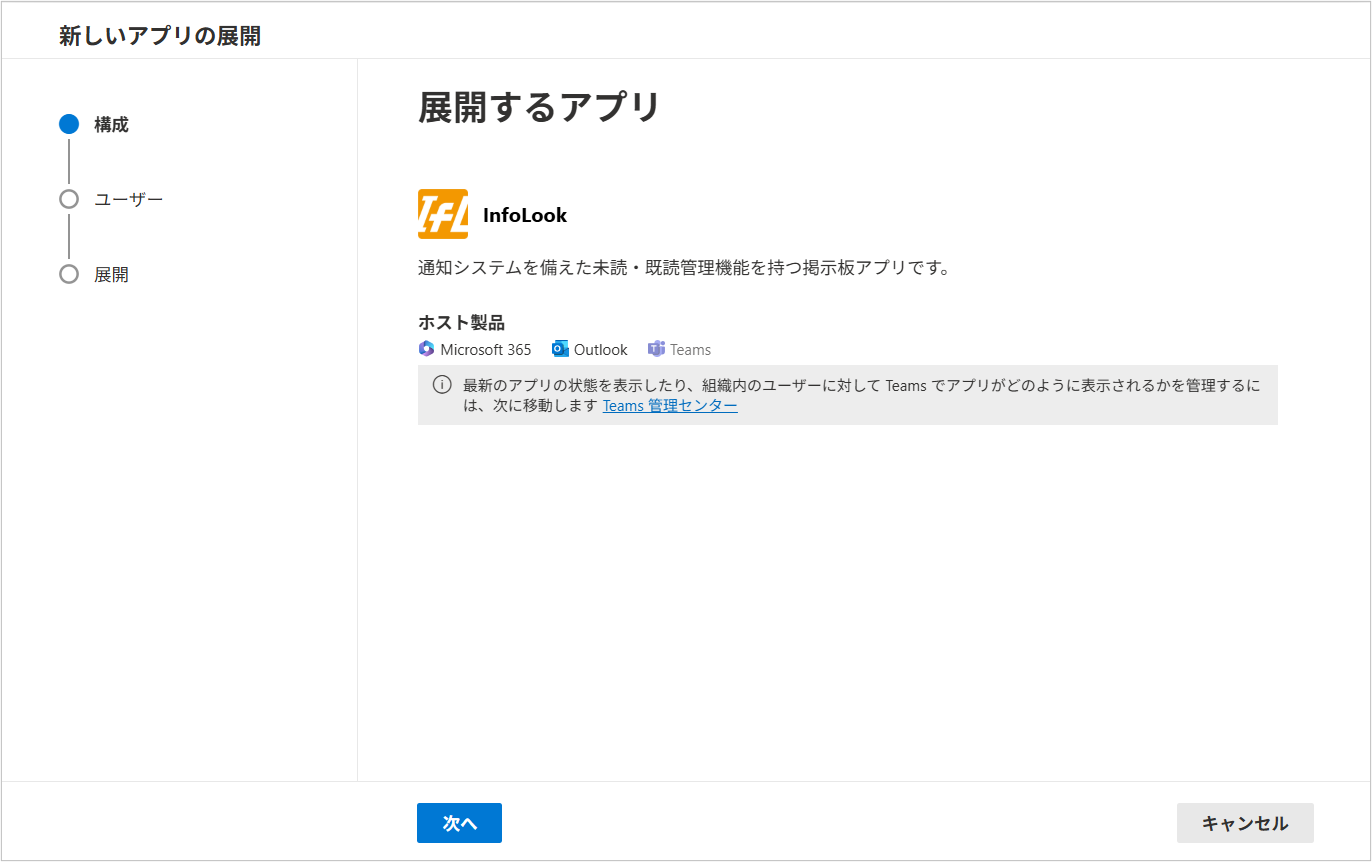Click the 新しいアプリの展開 dialog title
This screenshot has width=1372, height=862.
[160, 37]
